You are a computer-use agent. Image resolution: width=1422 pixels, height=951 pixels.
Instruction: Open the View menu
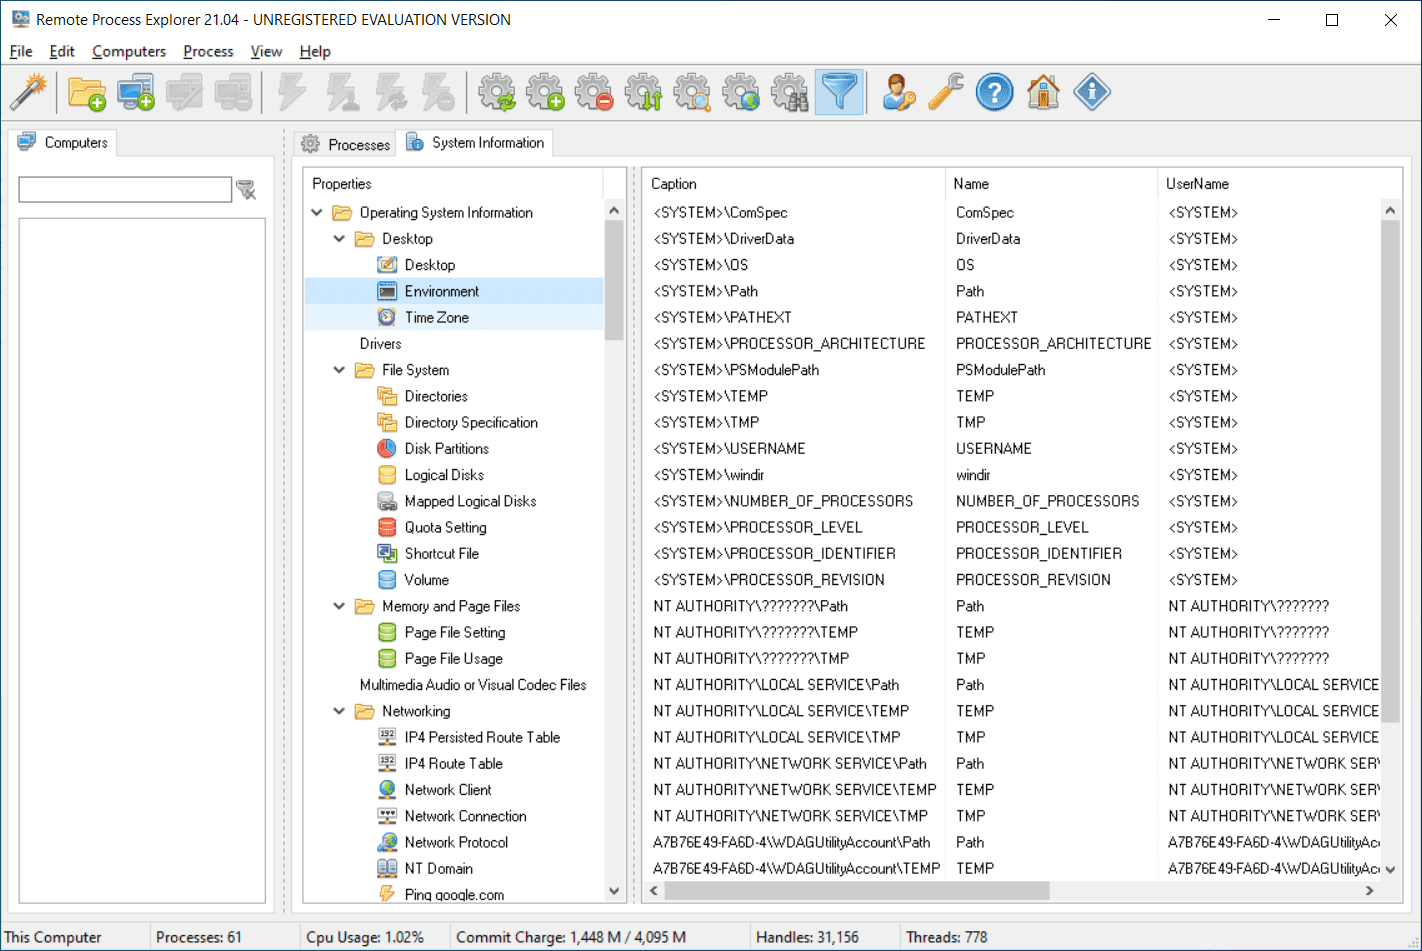(x=266, y=51)
